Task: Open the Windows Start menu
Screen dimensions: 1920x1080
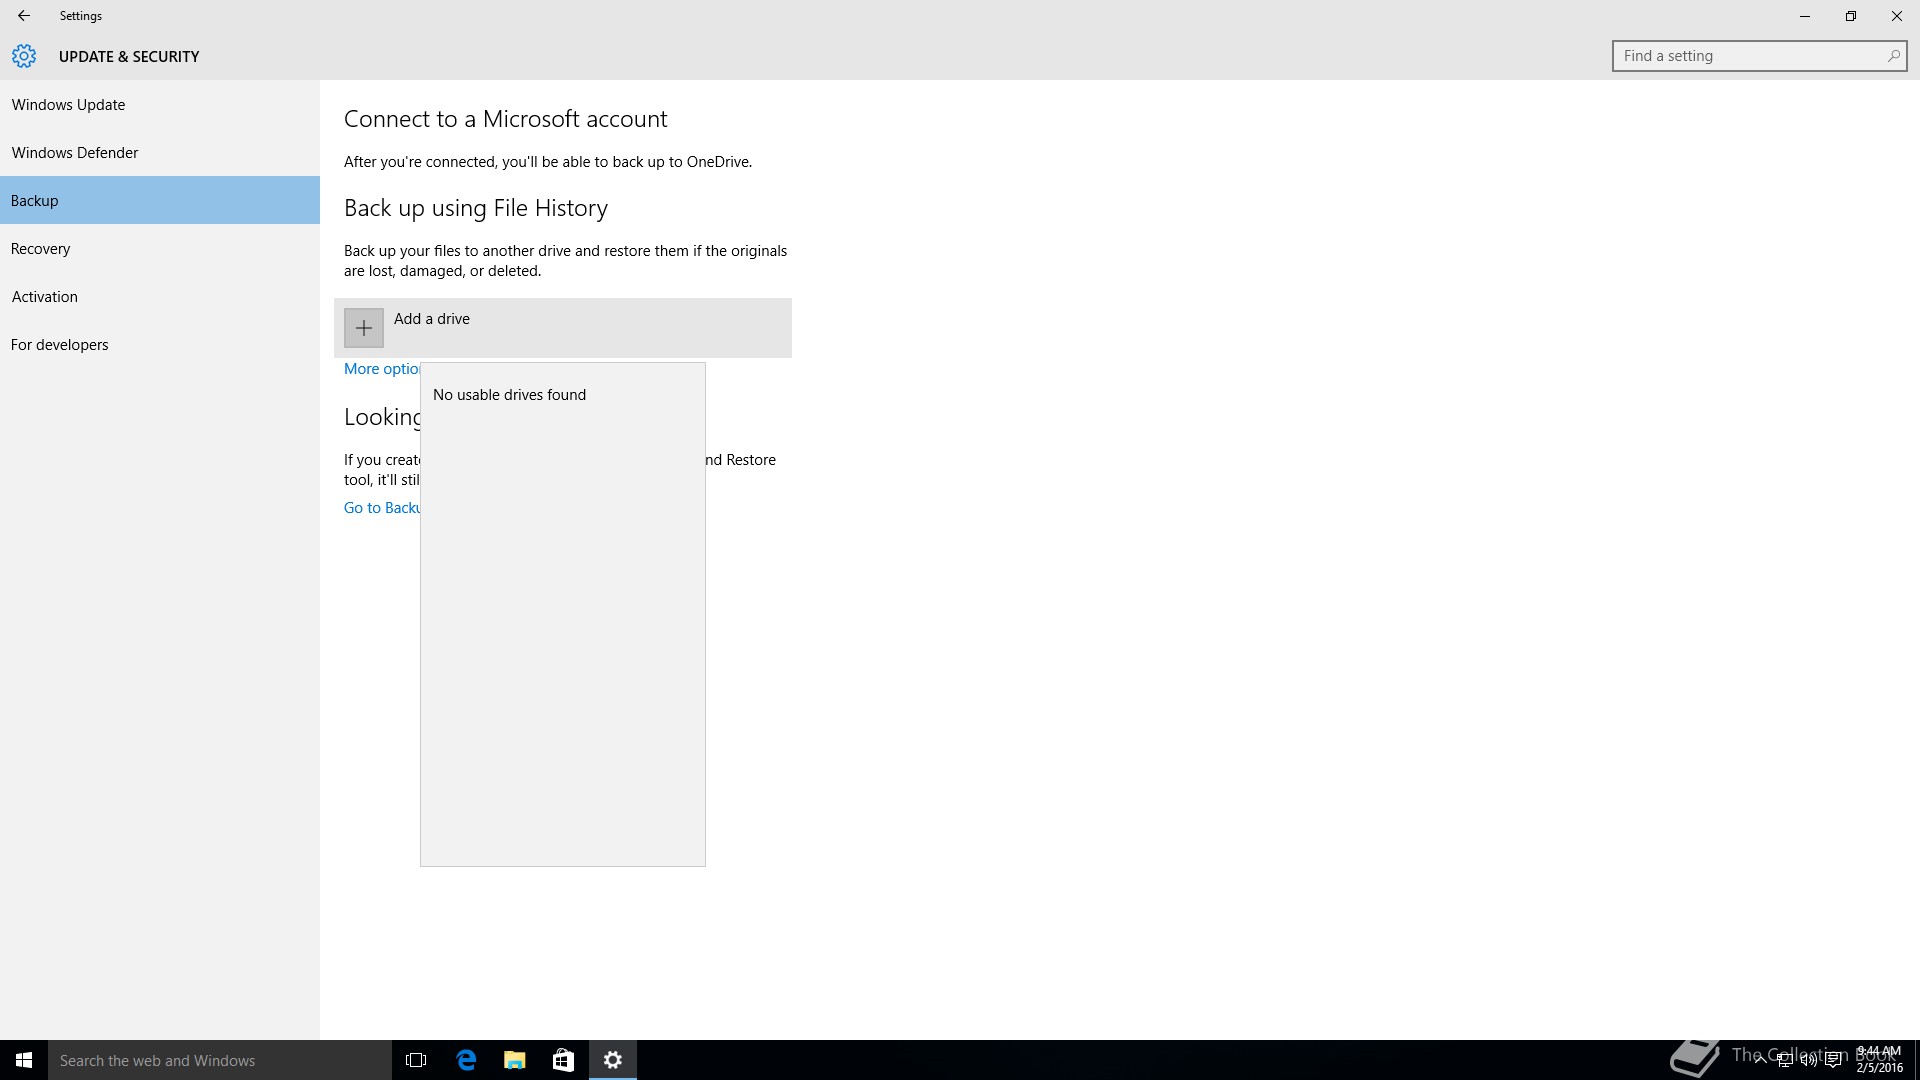Action: point(24,1060)
